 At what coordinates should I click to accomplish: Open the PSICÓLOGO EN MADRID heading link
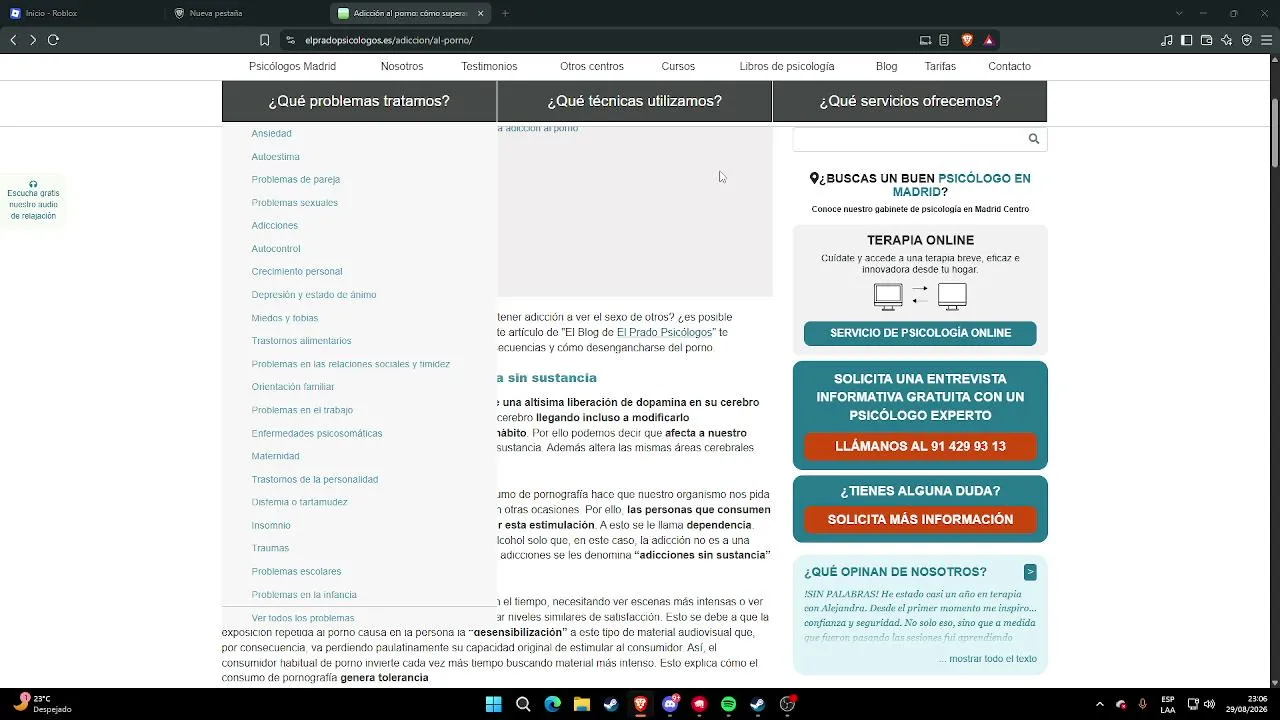click(x=961, y=185)
